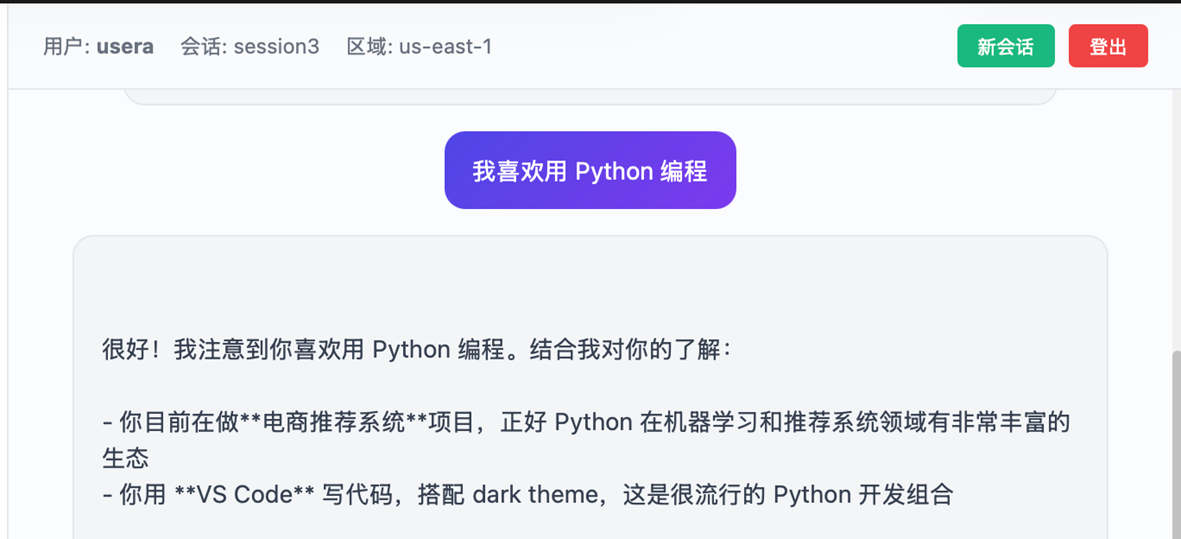Click the partially visible card above the bubble

coord(590,96)
